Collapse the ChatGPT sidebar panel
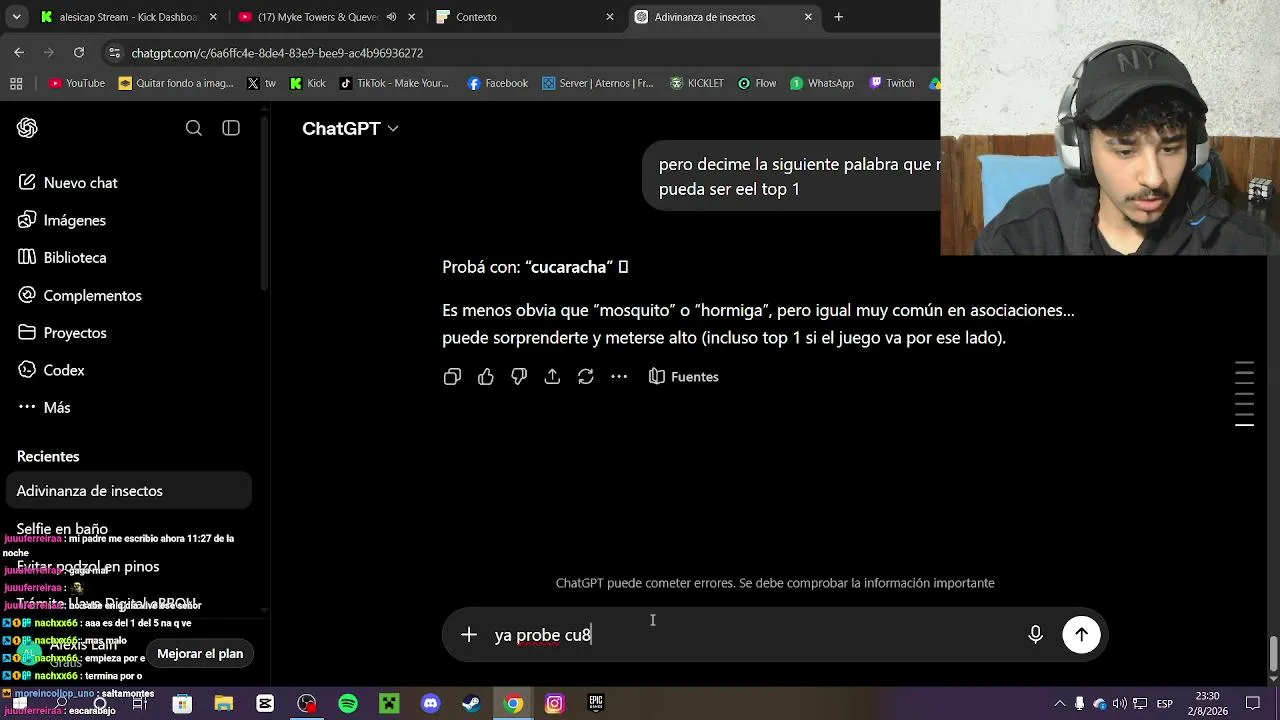The height and width of the screenshot is (720, 1280). click(x=231, y=128)
